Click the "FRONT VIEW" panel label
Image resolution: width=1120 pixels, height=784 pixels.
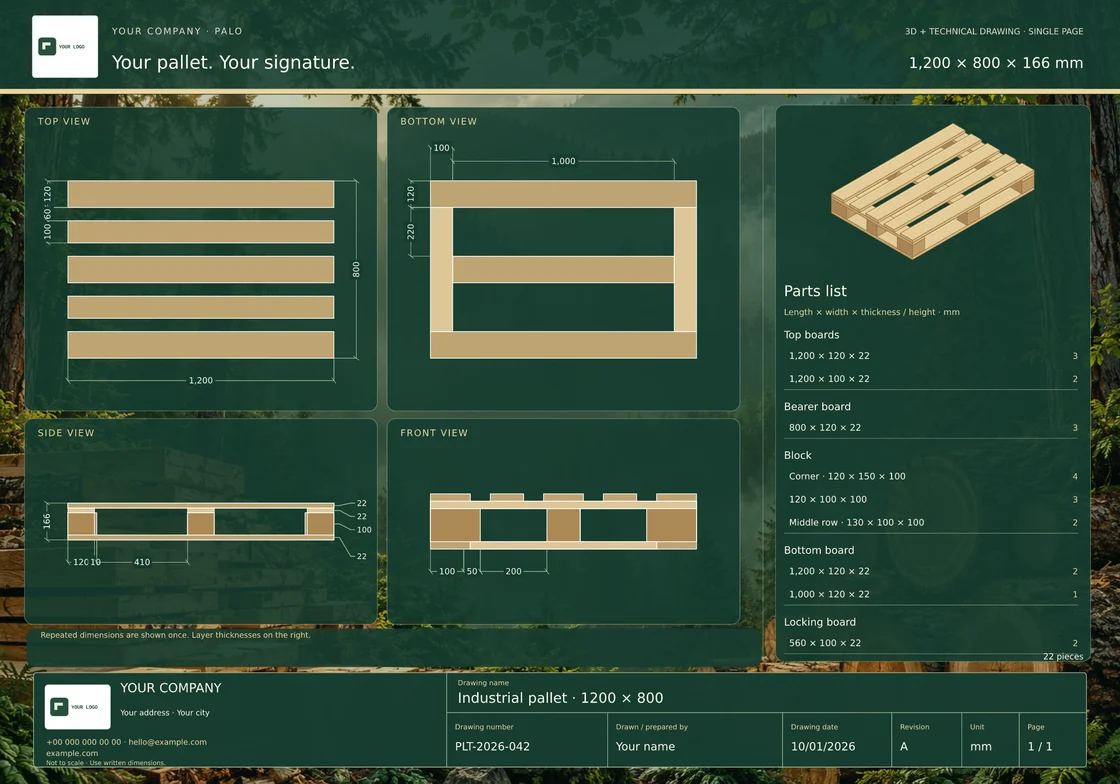[x=434, y=433]
